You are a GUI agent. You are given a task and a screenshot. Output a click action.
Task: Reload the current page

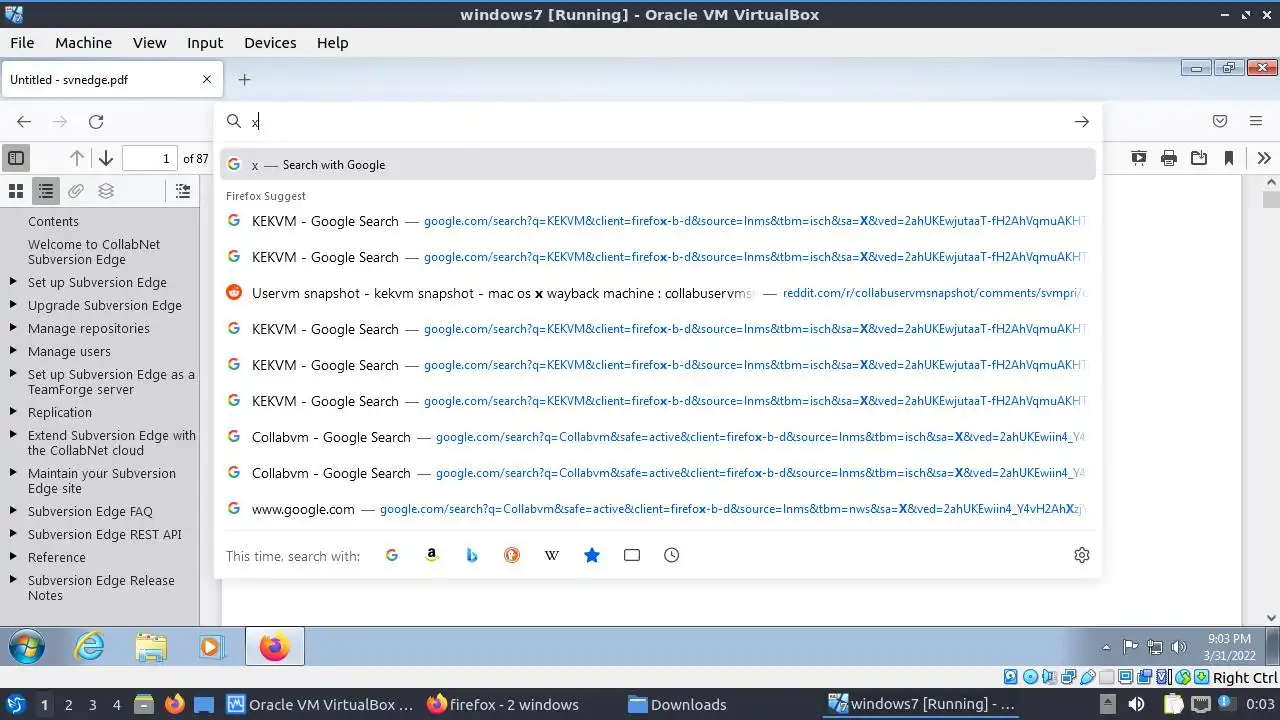pos(96,121)
